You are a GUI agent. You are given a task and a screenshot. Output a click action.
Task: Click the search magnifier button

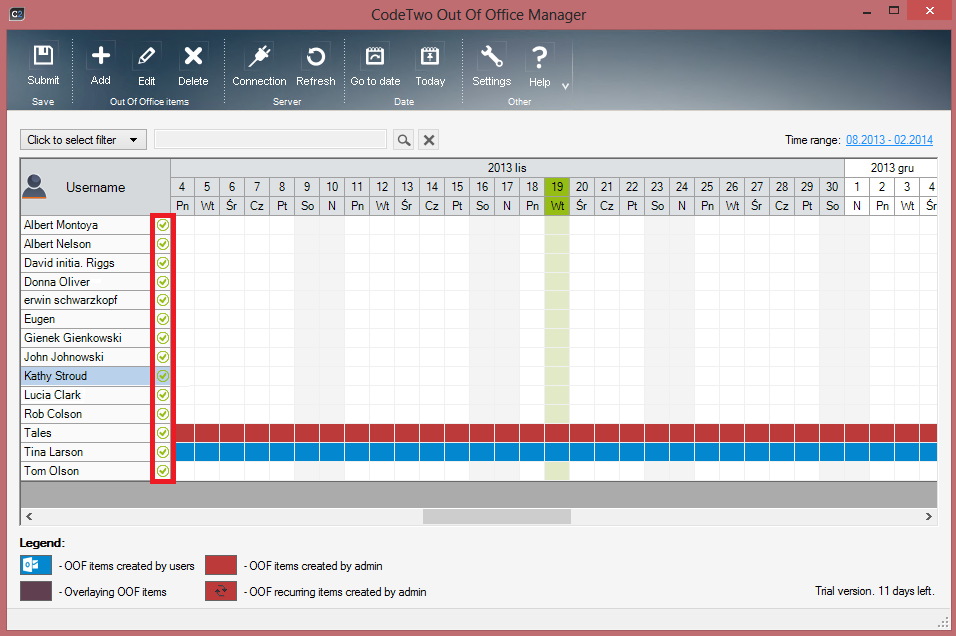[x=404, y=140]
